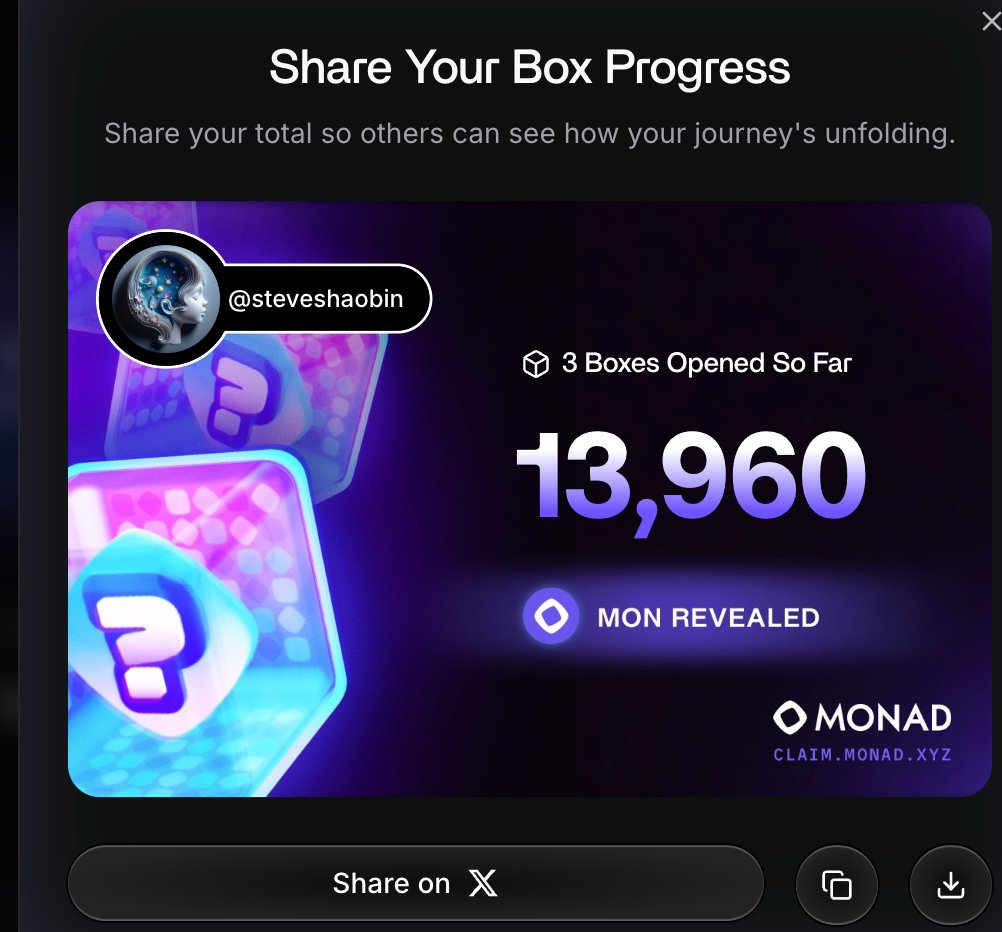Click the cube icon beside Boxes Opened
1002x932 pixels.
pyautogui.click(x=536, y=365)
